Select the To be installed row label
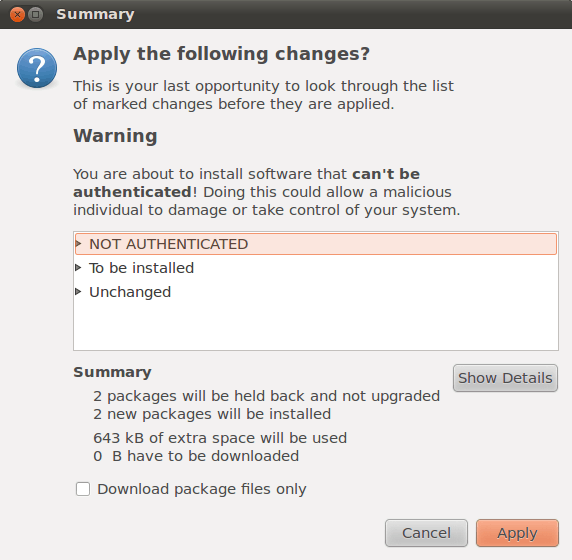572x560 pixels. 142,268
